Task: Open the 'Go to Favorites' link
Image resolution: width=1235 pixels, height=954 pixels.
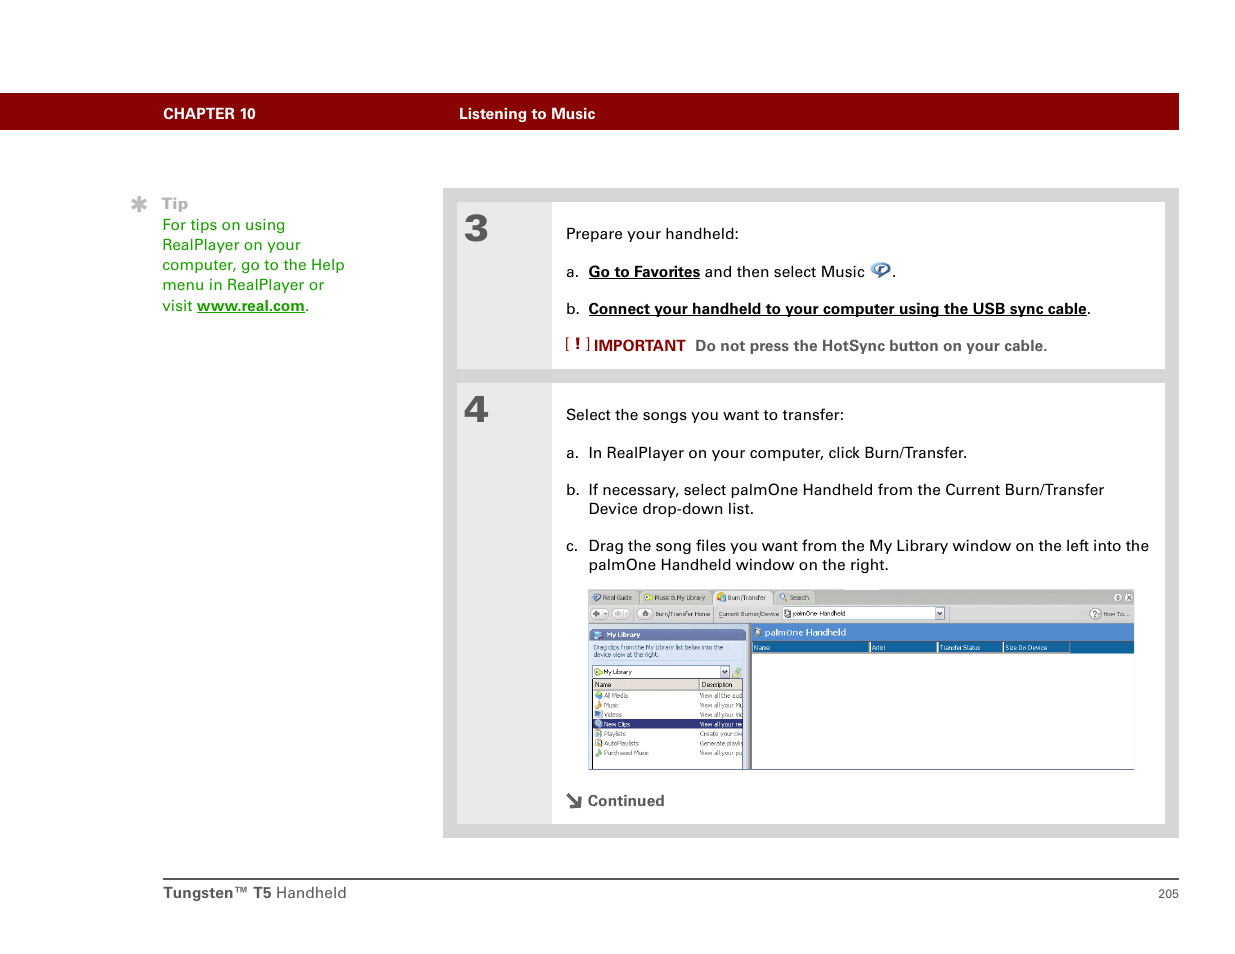Action: coord(644,272)
